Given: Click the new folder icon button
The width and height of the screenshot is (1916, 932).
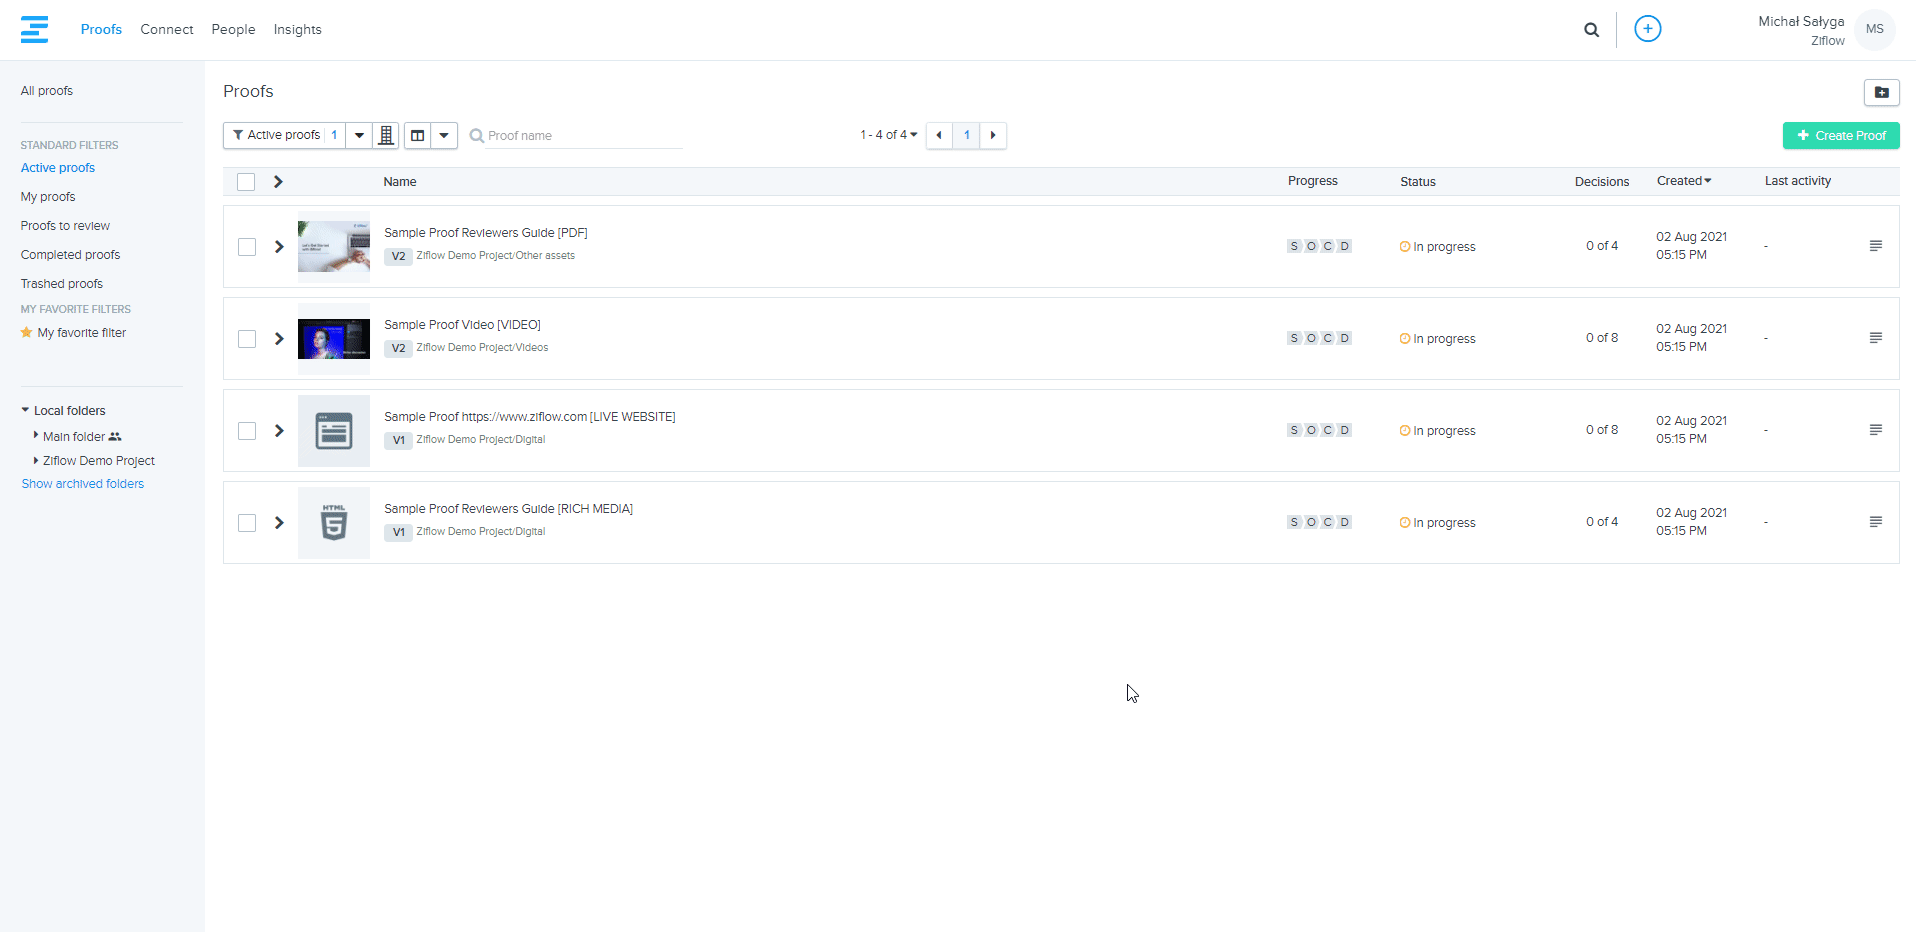Looking at the screenshot, I should pos(1881,92).
